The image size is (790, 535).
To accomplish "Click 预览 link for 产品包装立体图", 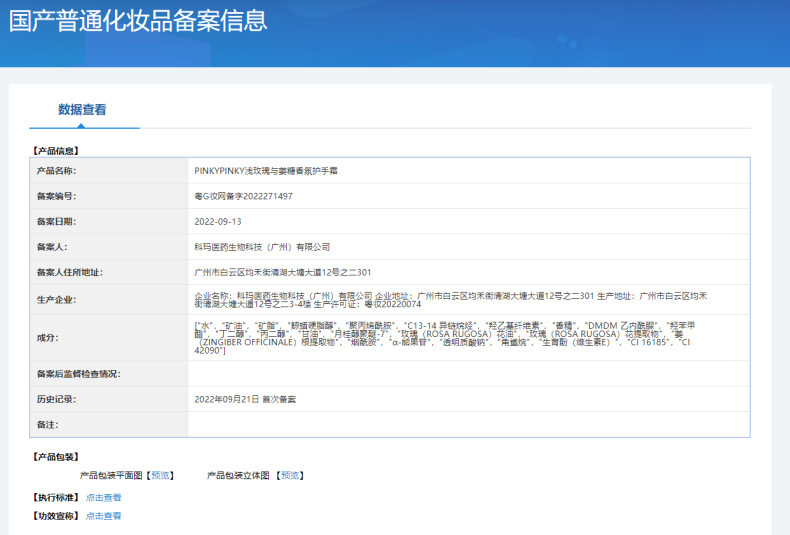I will 289,475.
